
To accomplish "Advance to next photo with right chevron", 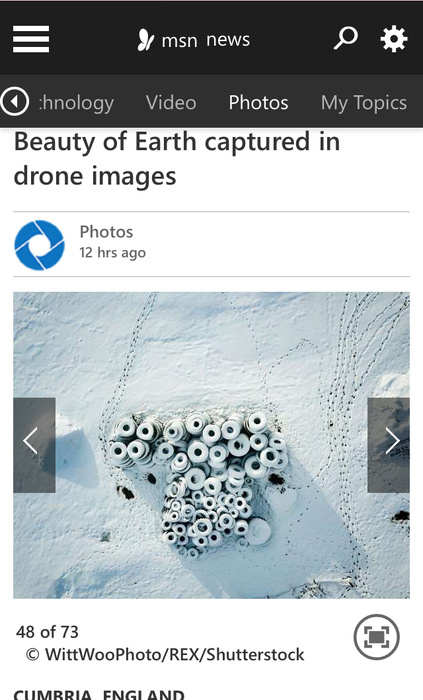I will click(x=388, y=445).
